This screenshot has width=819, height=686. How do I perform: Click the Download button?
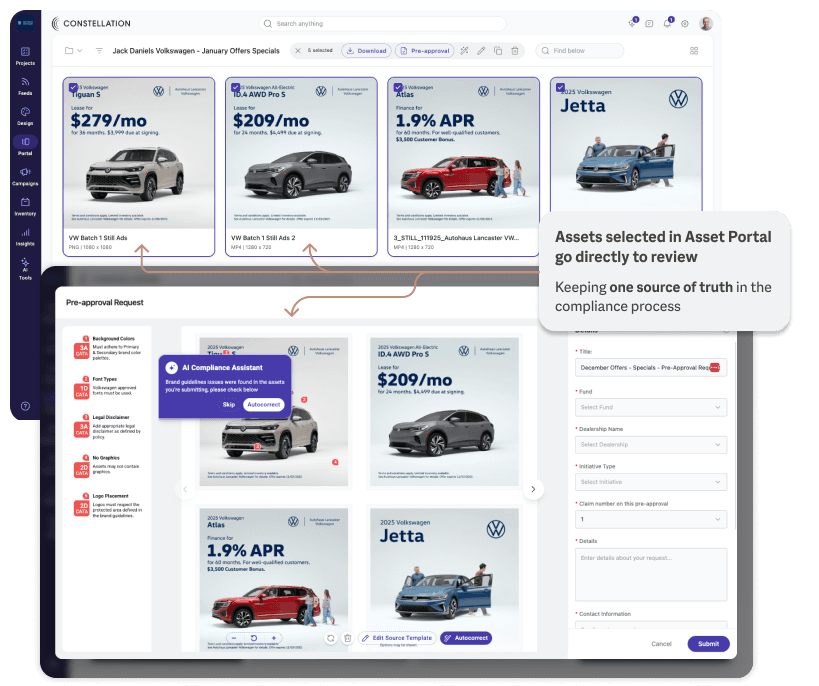pos(367,51)
